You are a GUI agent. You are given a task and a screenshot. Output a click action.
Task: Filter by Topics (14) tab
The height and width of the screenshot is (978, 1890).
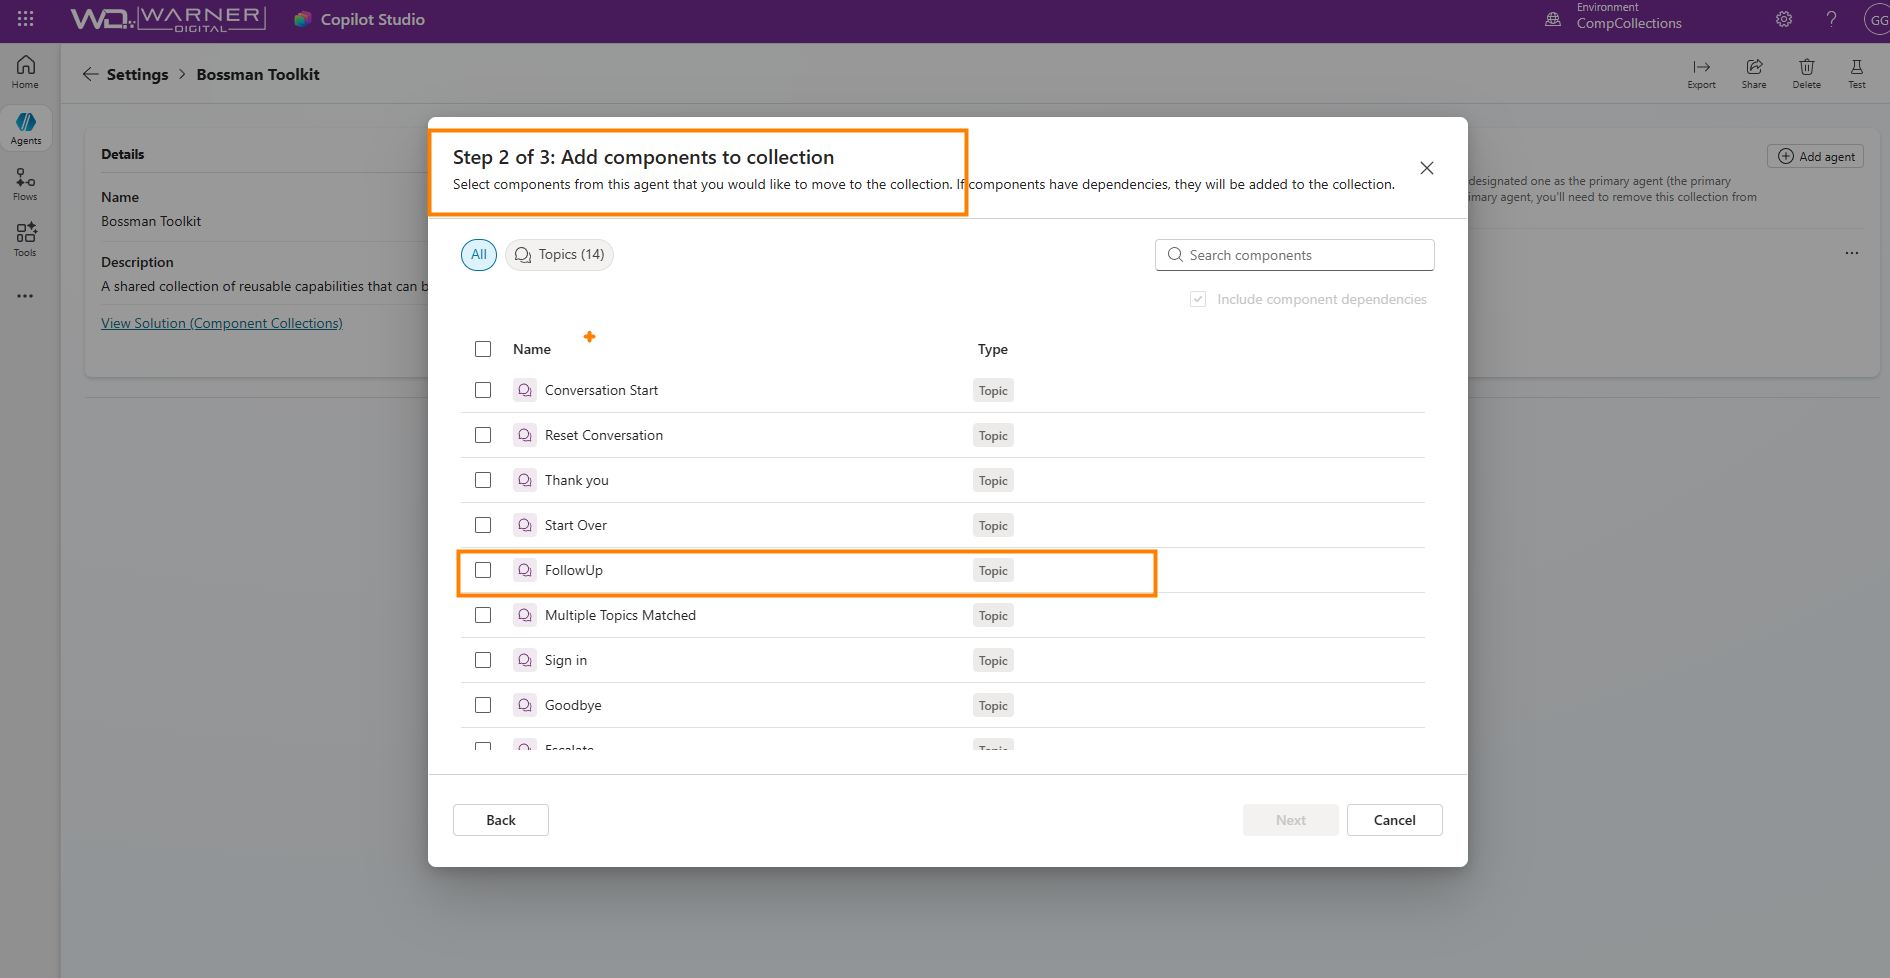(559, 255)
